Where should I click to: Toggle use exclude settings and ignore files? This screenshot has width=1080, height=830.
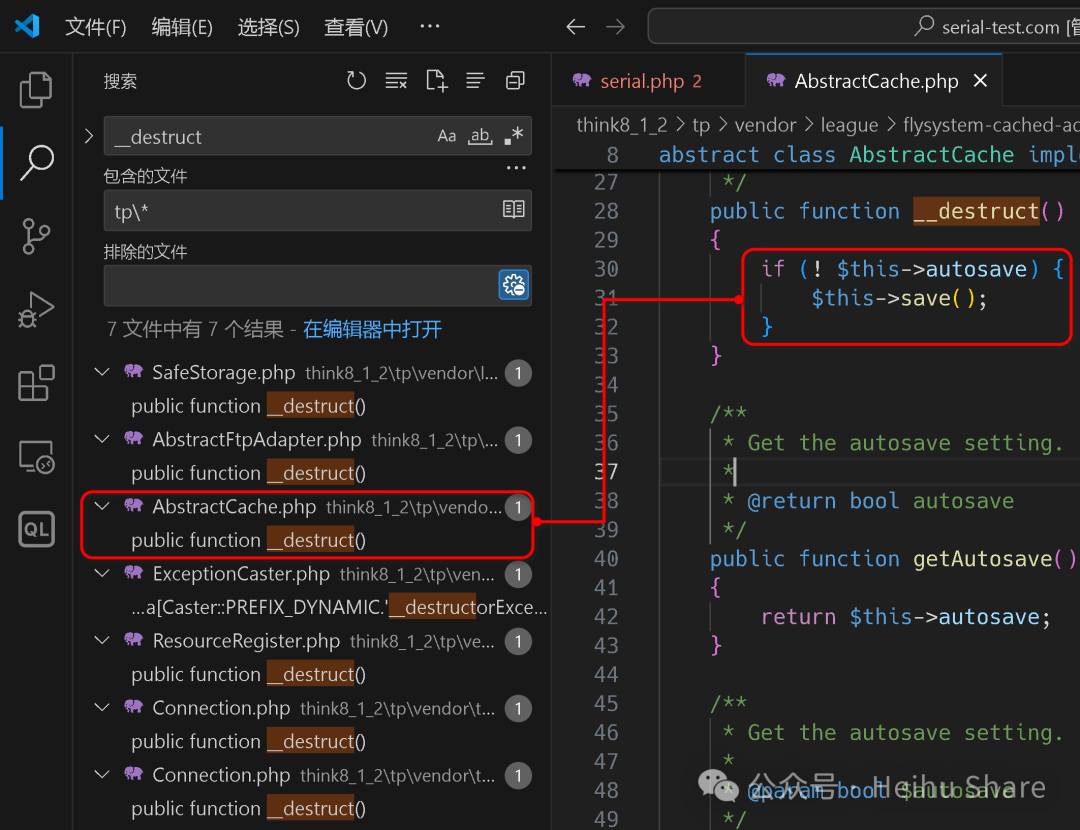[514, 284]
